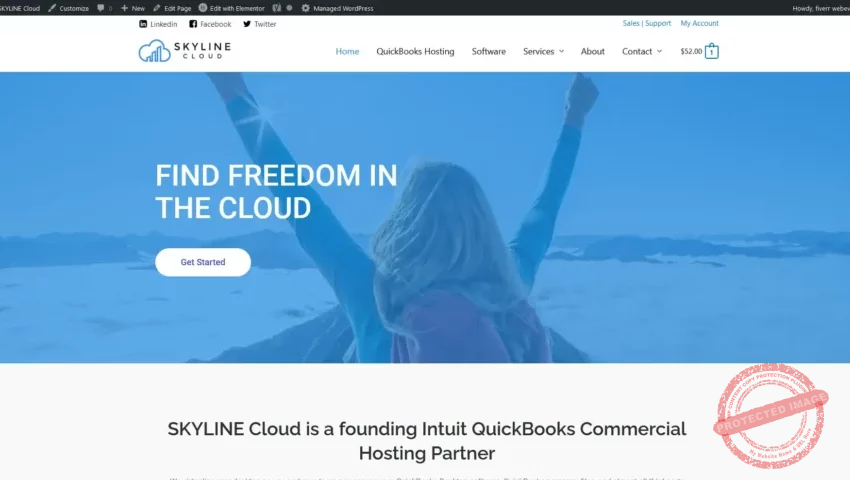Expand the Services dropdown menu
The height and width of the screenshot is (480, 850).
[543, 51]
